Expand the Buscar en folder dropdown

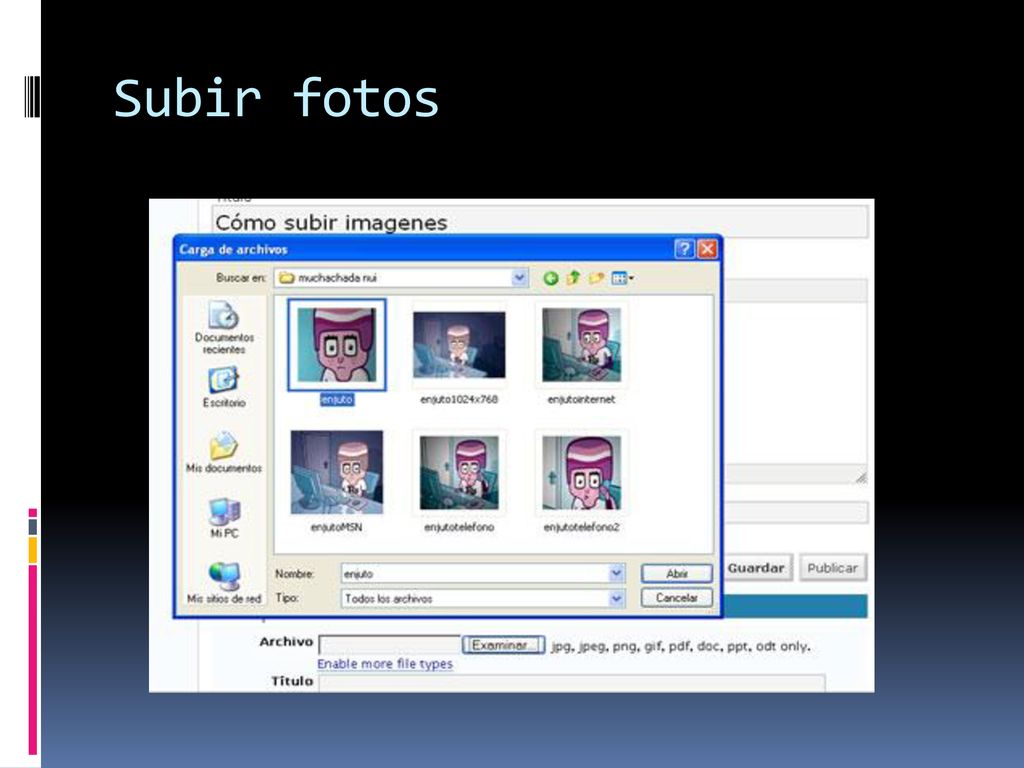point(519,278)
